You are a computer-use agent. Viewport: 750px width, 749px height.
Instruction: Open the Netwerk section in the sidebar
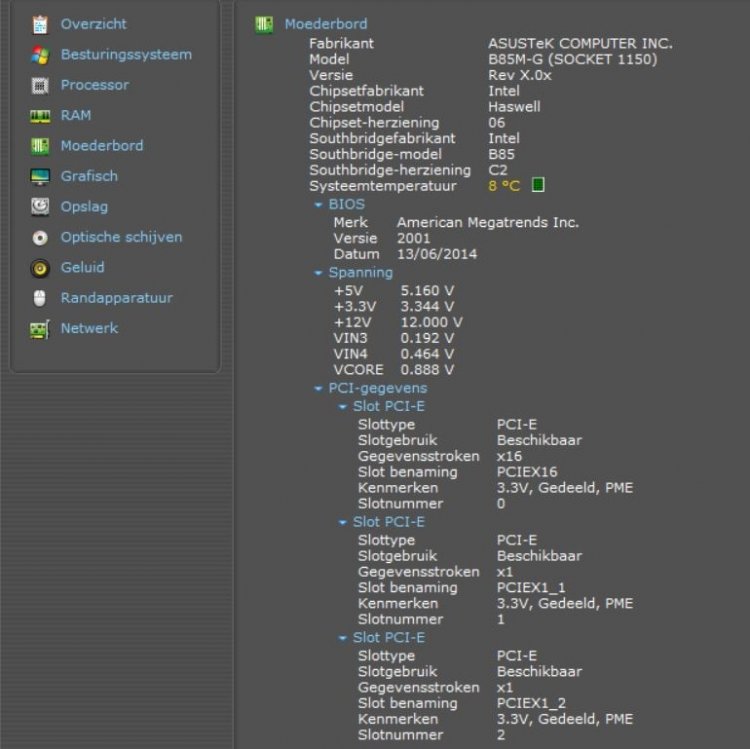[x=89, y=328]
